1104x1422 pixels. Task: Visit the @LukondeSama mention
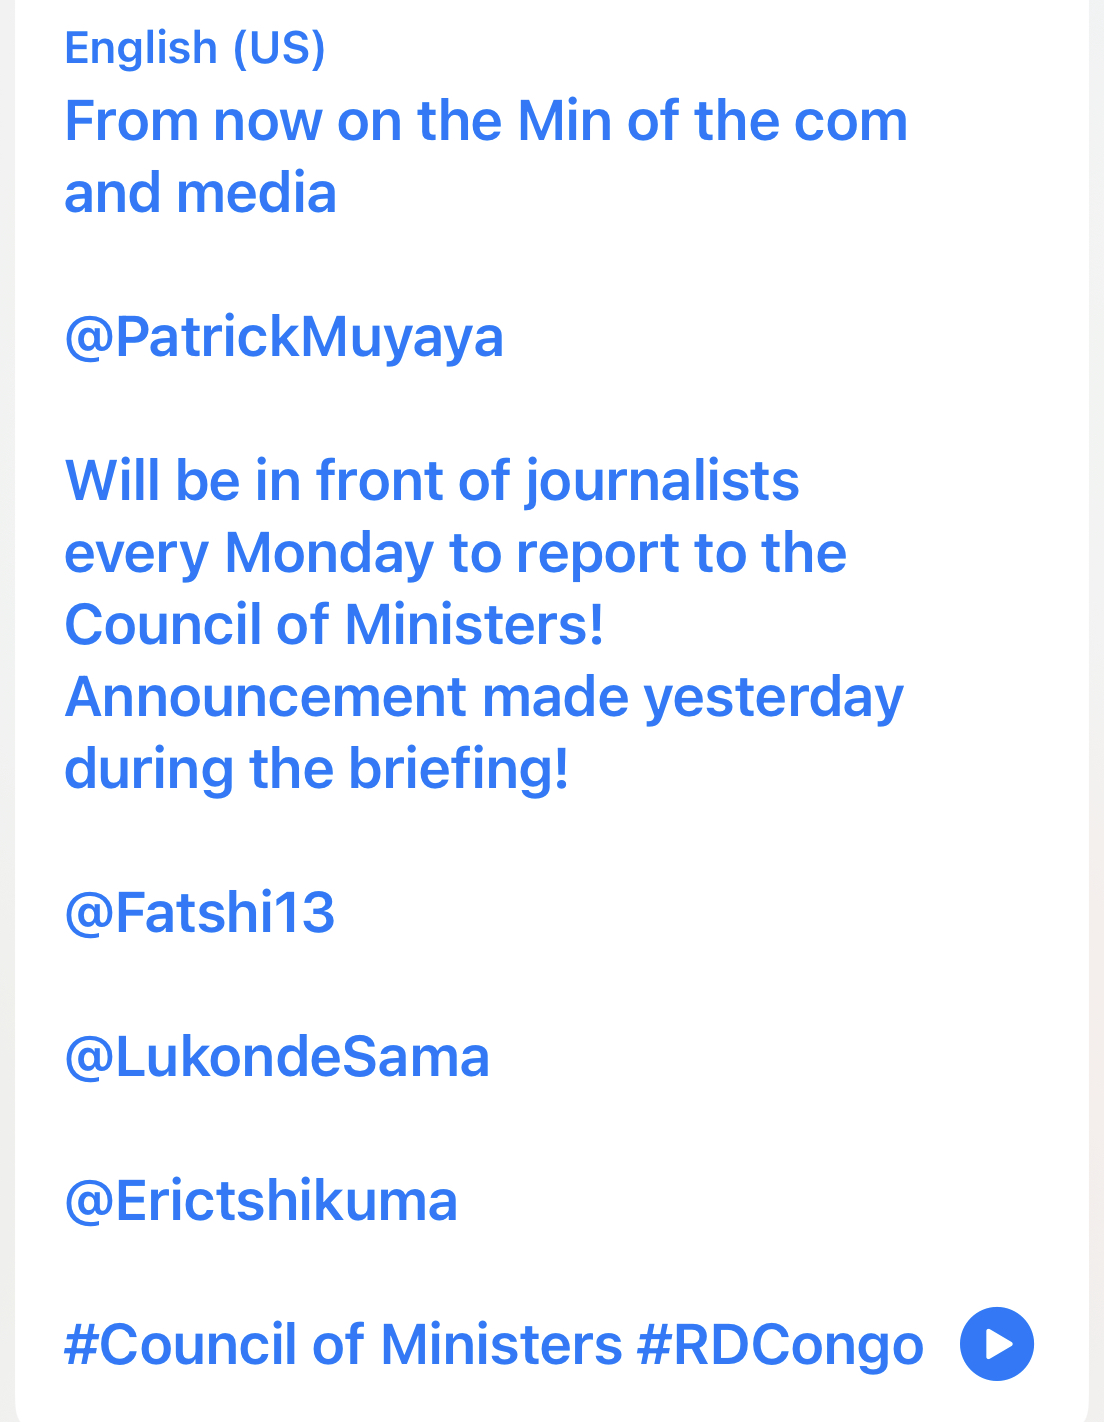[x=277, y=1057]
